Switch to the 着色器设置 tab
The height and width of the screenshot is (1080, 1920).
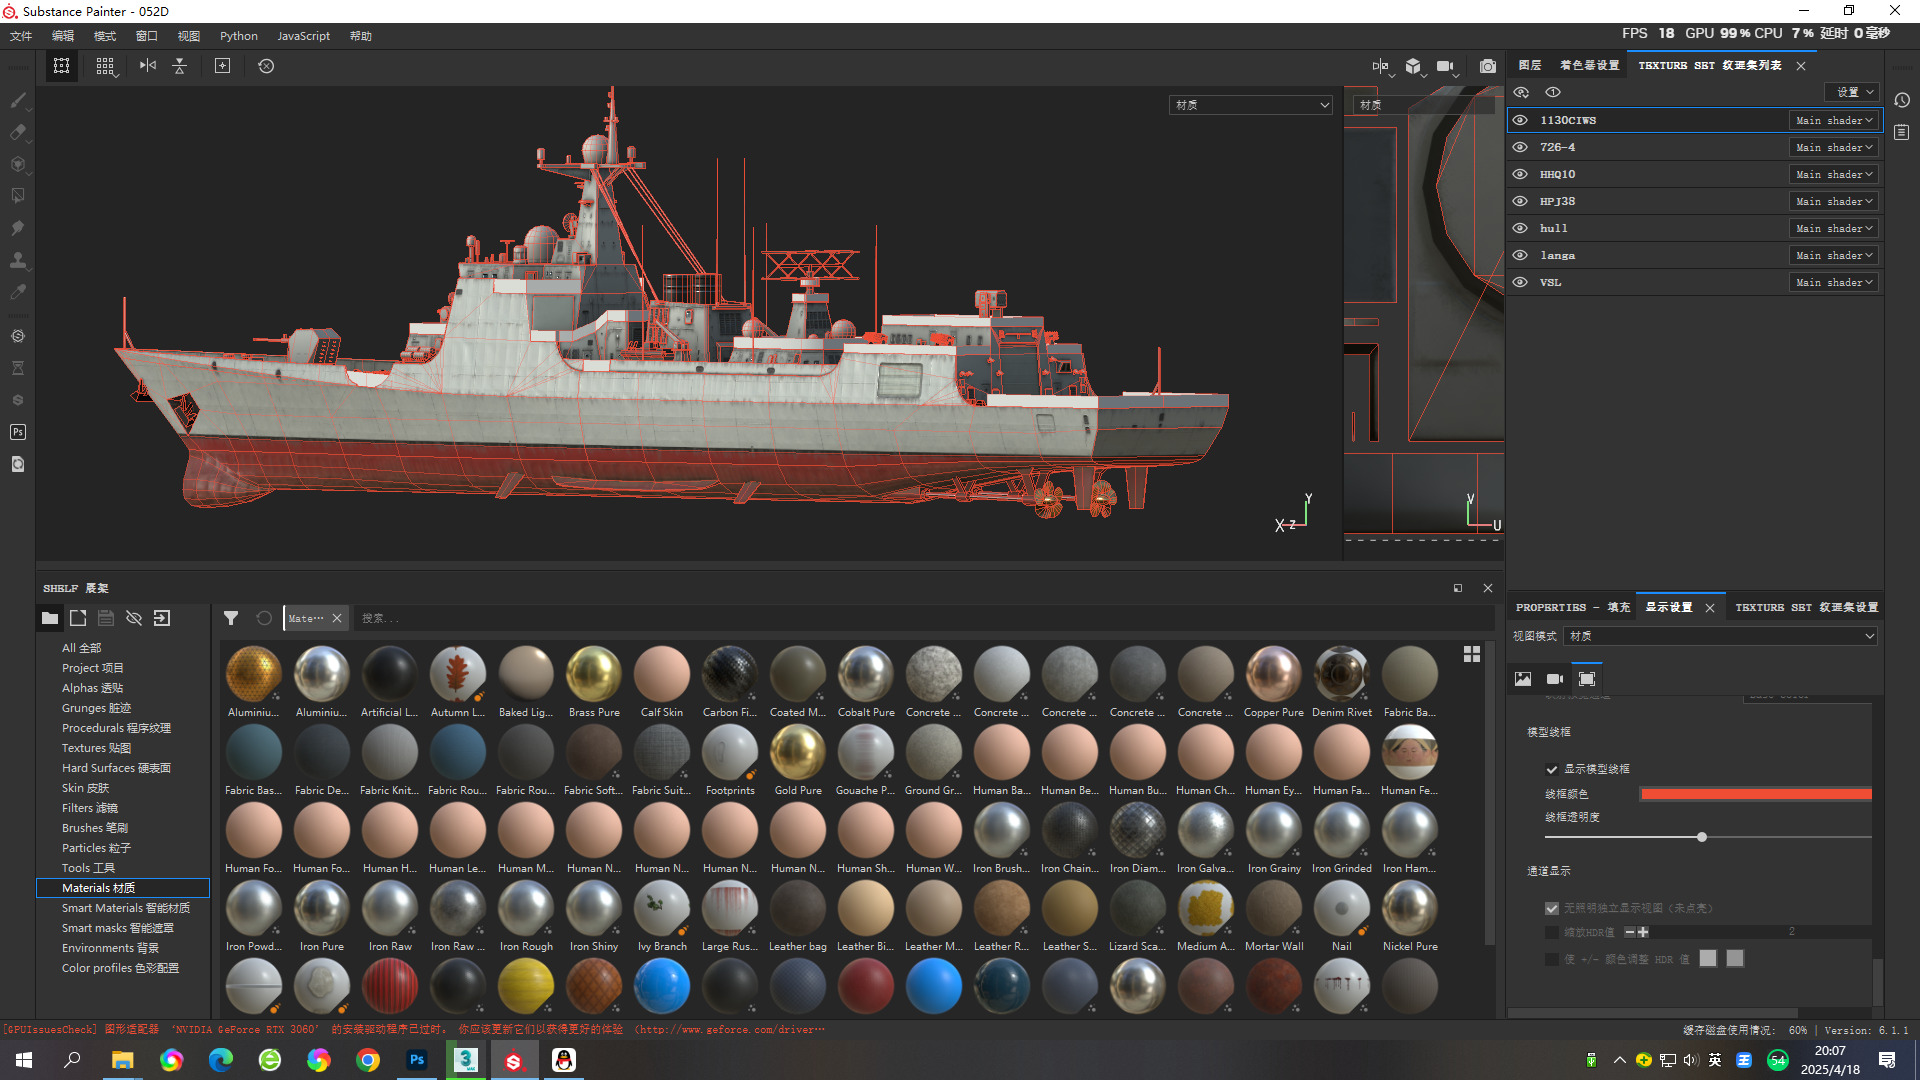[x=1589, y=66]
